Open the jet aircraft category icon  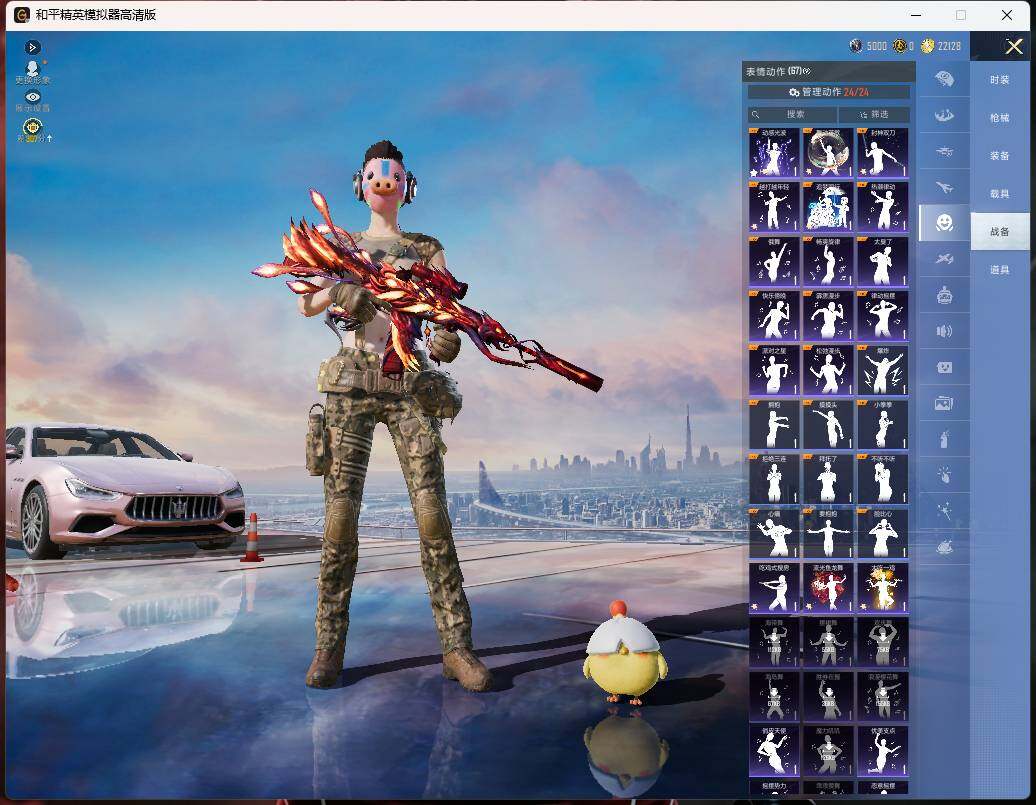pos(944,188)
